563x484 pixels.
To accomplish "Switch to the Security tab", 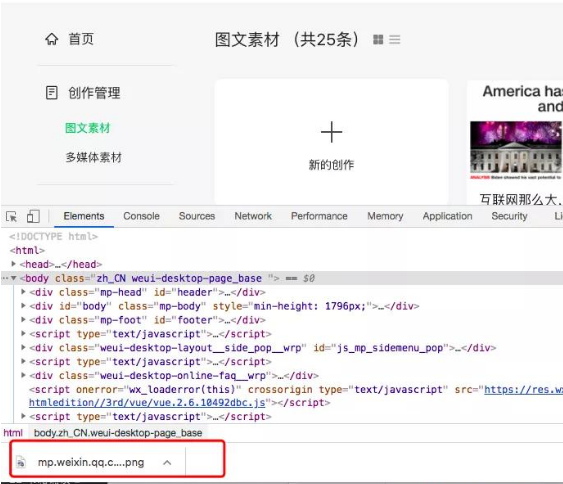I will (x=509, y=216).
